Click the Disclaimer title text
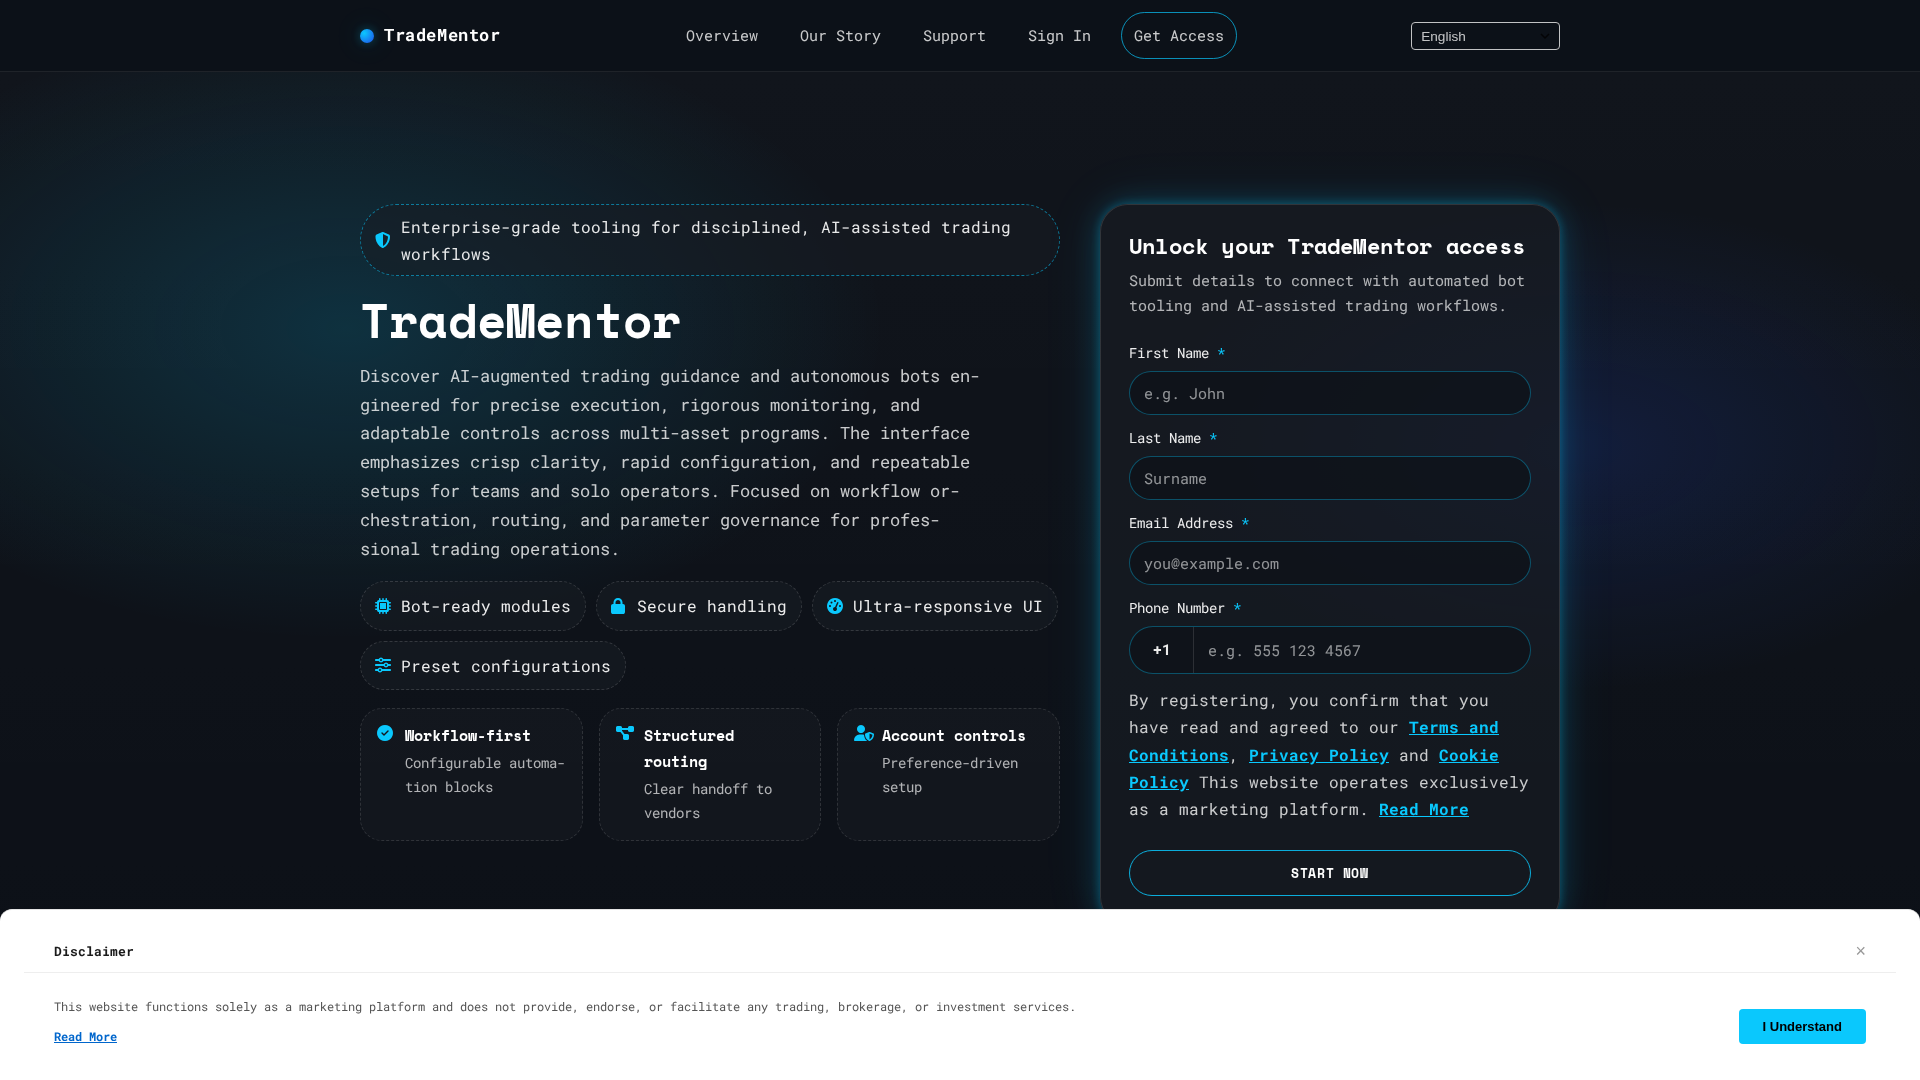The height and width of the screenshot is (1080, 1920). pos(94,951)
